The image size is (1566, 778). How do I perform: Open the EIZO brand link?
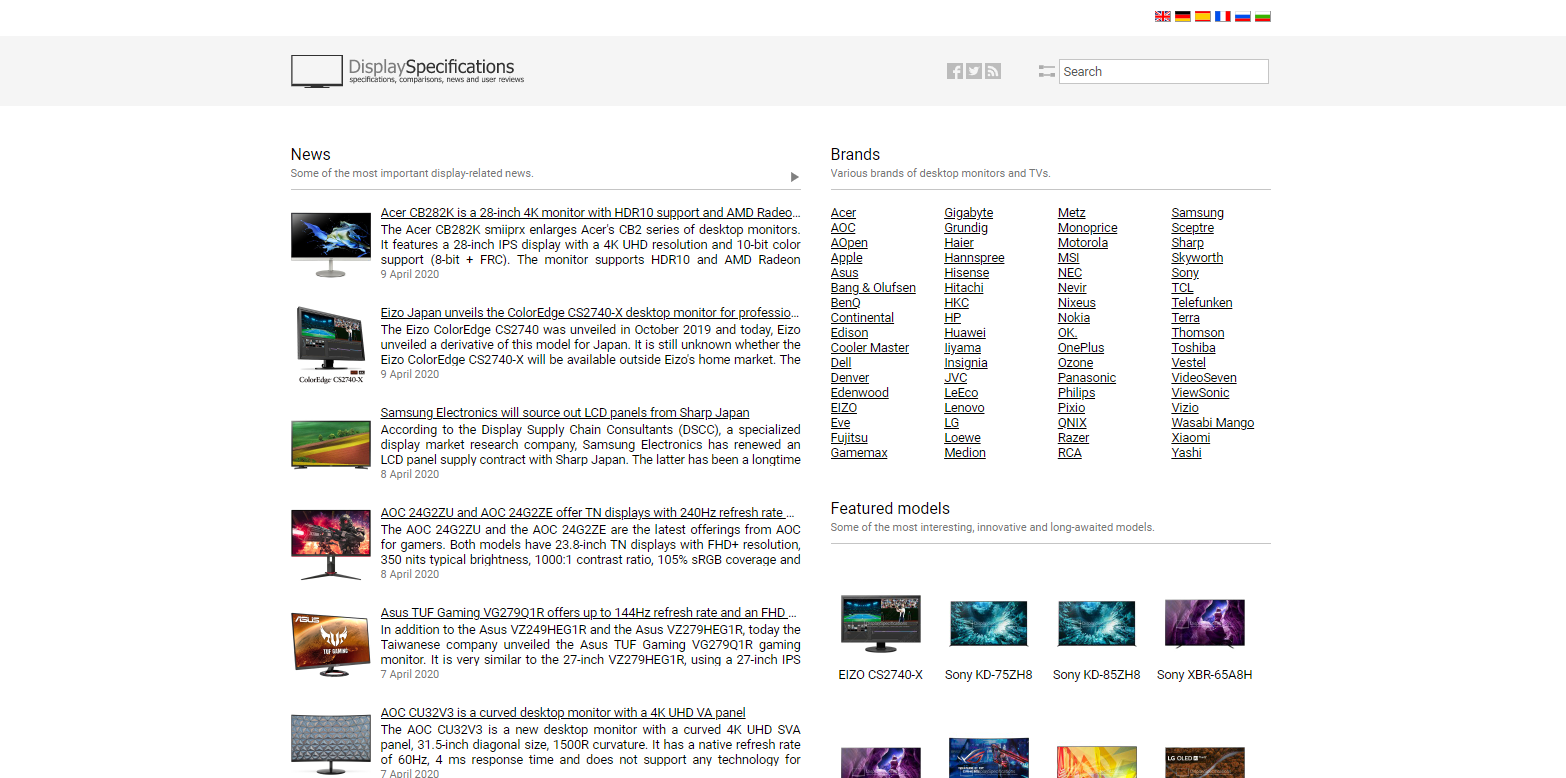tap(844, 408)
